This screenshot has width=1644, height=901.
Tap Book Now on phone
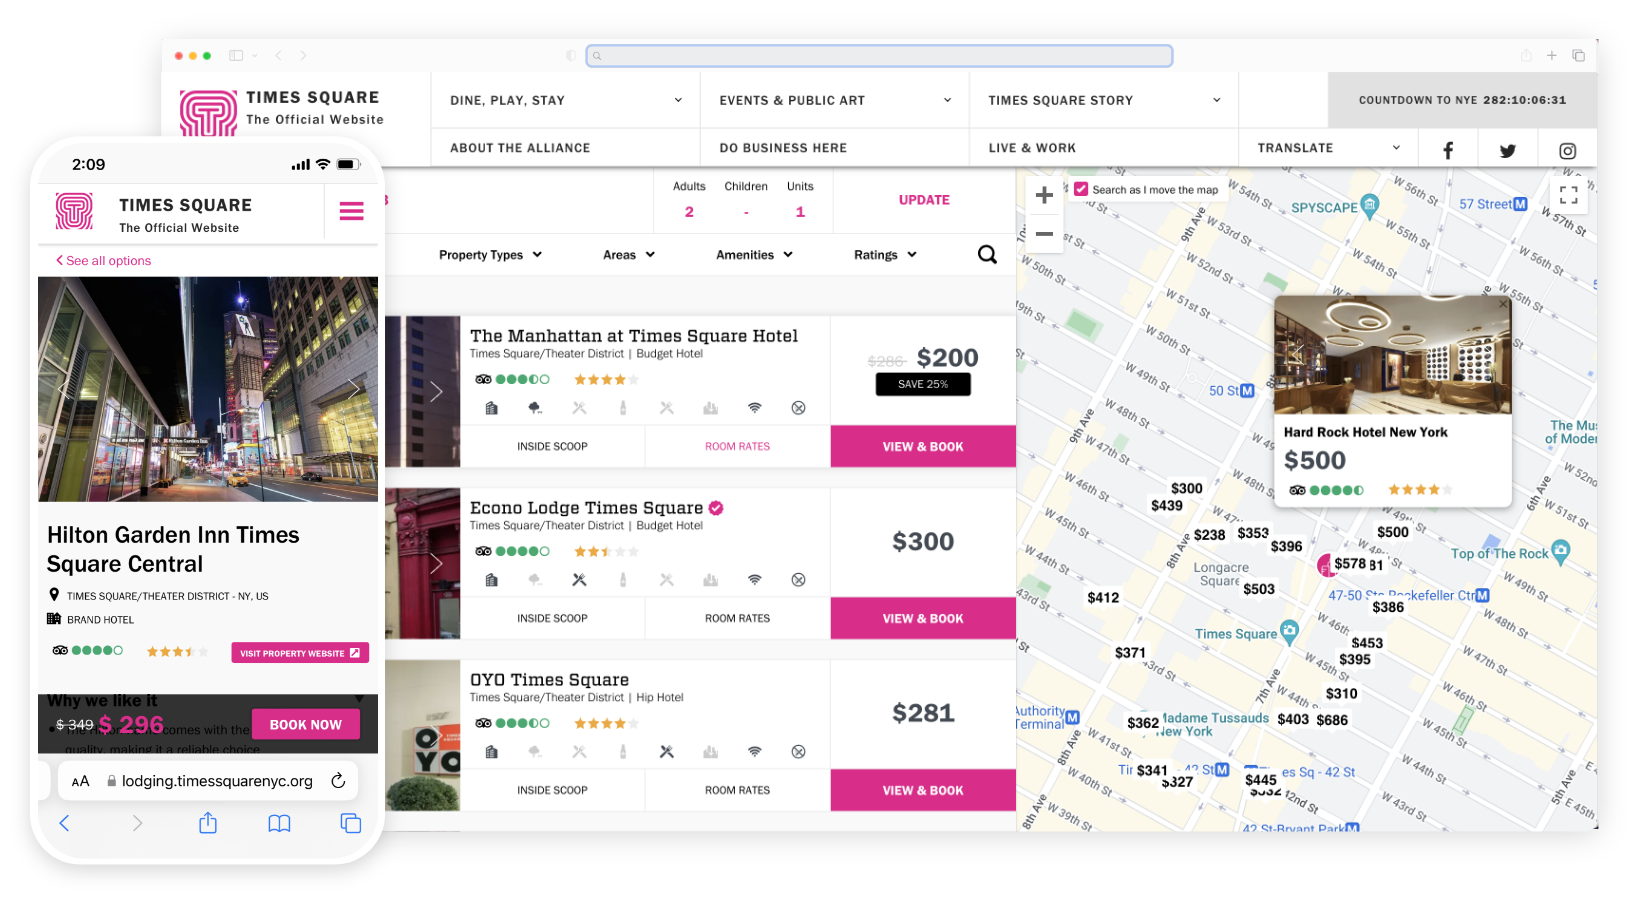click(x=306, y=725)
